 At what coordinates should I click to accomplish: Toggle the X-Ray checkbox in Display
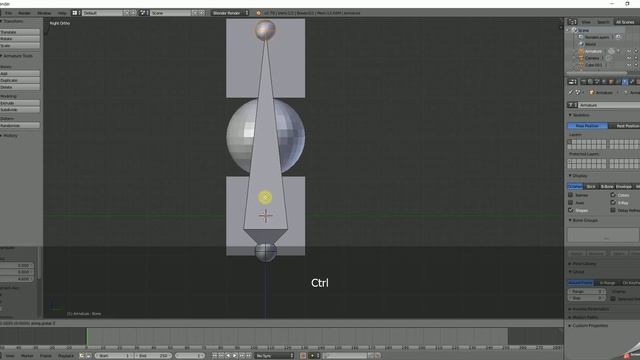click(613, 202)
